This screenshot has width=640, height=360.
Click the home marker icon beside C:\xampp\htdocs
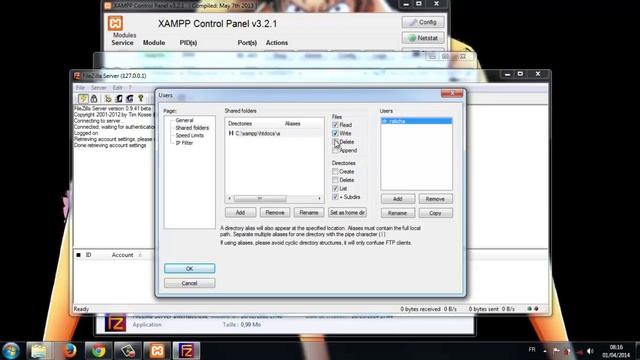click(x=231, y=133)
